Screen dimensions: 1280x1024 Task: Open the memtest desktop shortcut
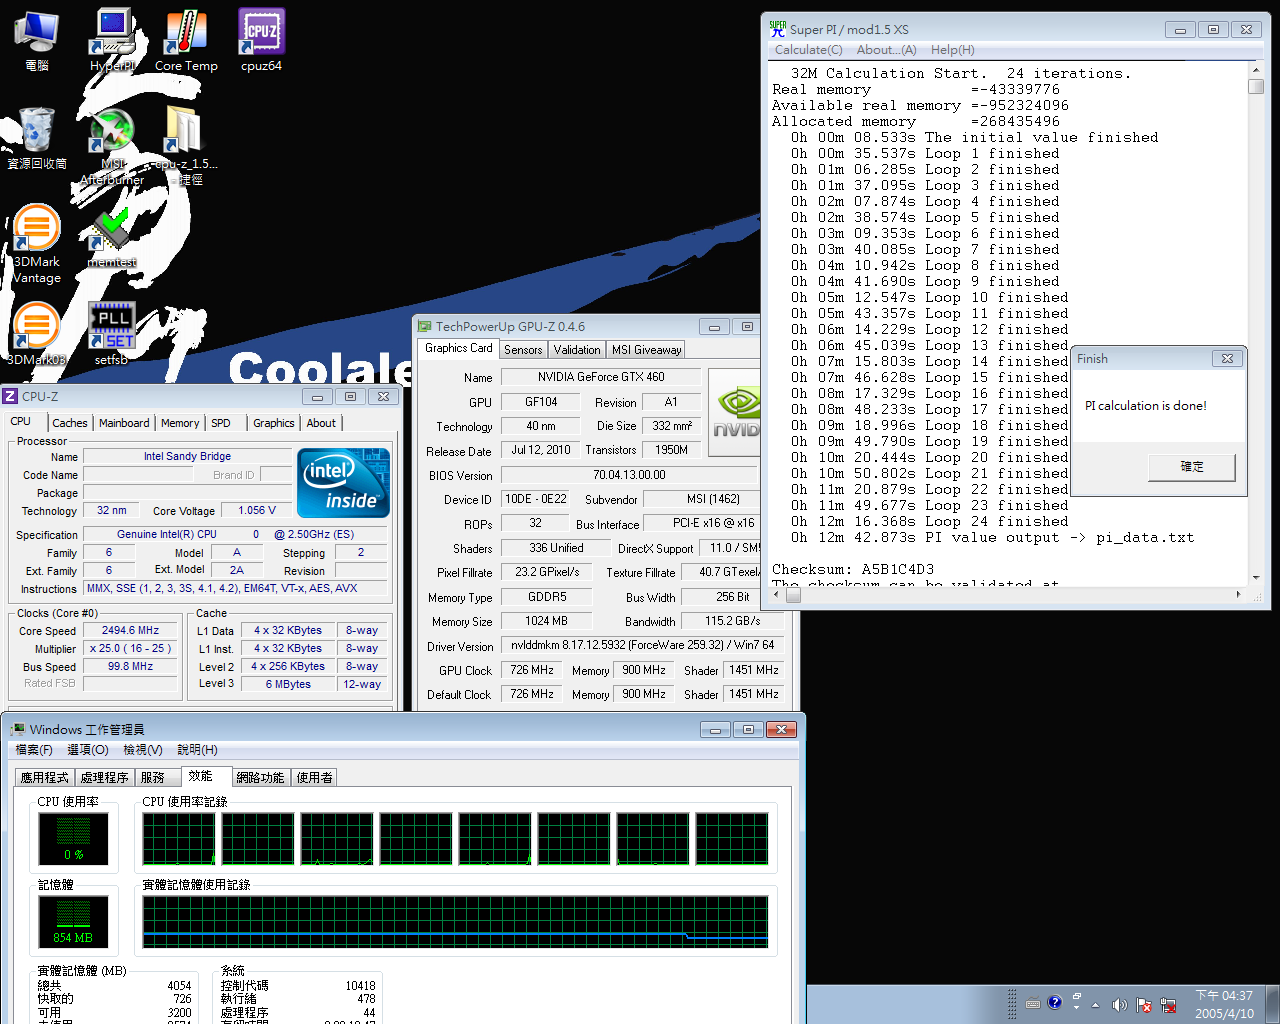112,236
